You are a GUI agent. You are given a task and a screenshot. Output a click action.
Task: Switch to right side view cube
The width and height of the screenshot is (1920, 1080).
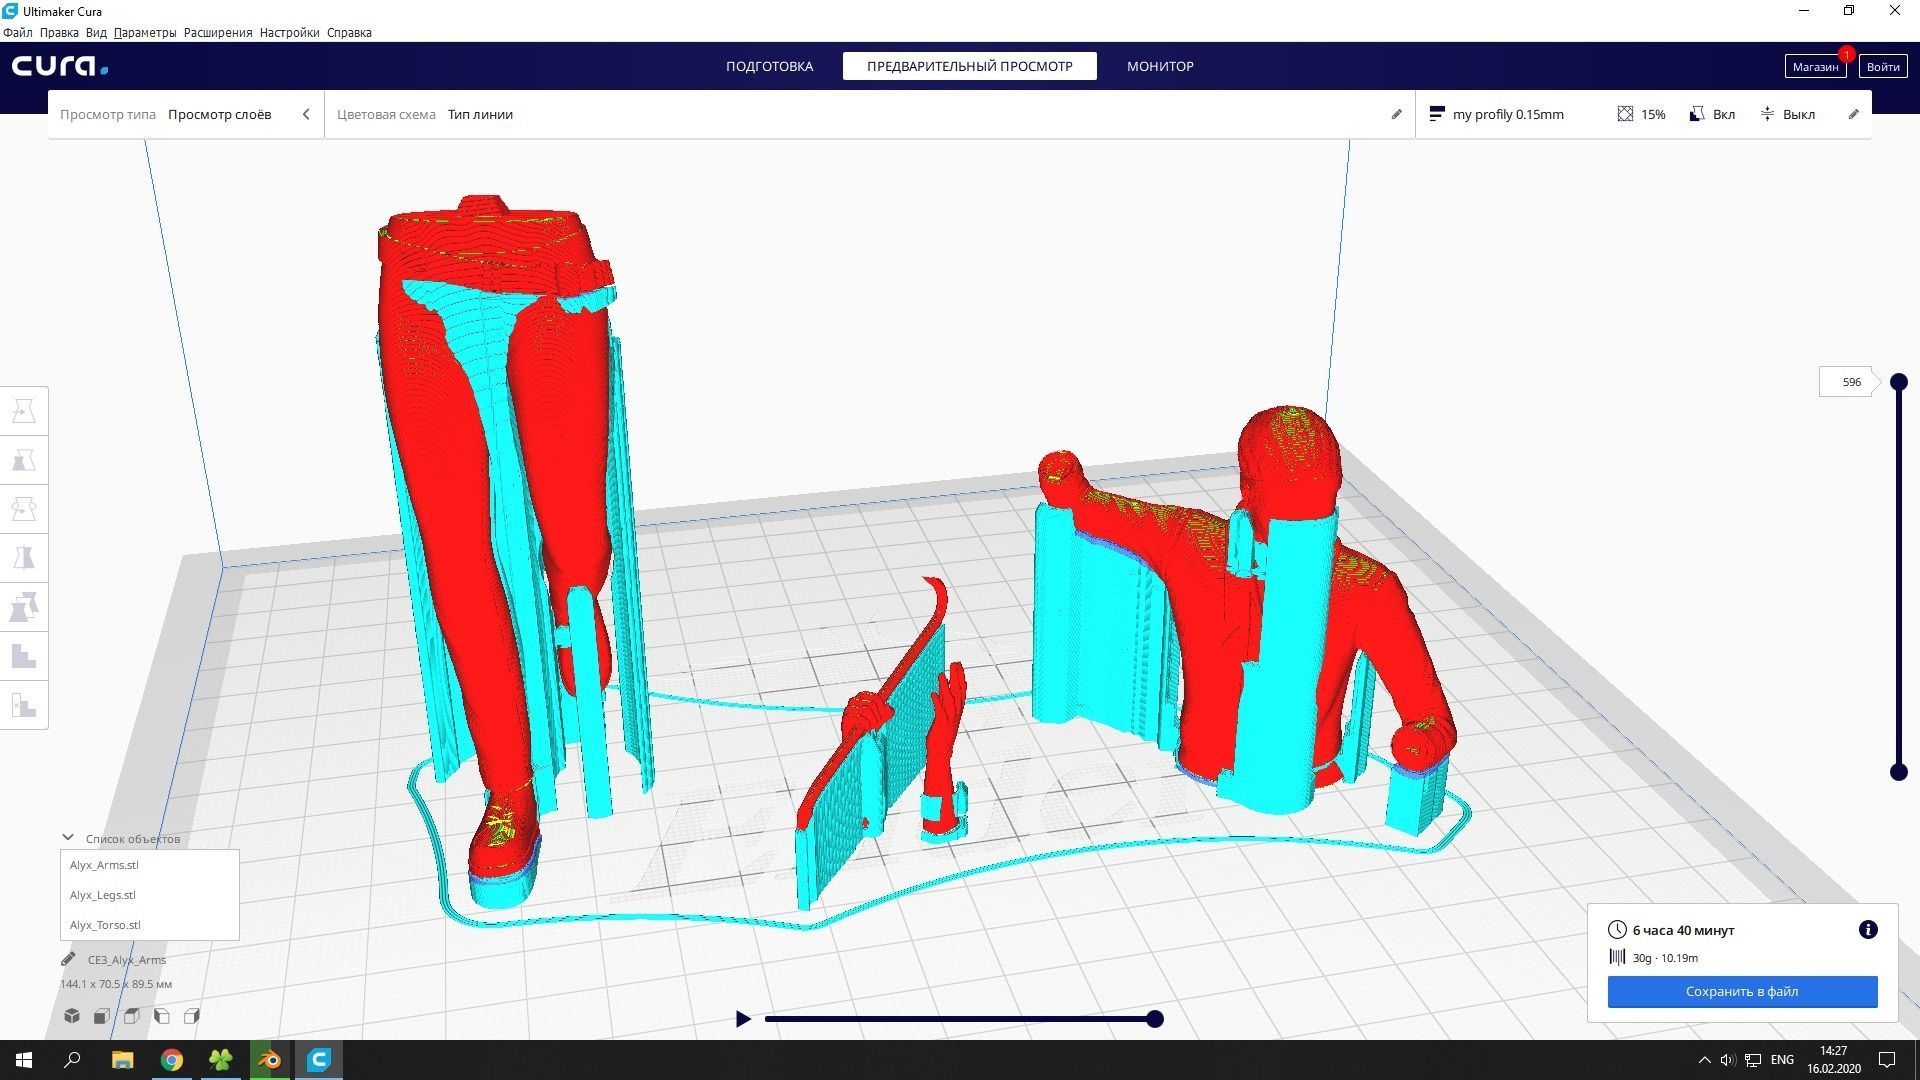192,1016
